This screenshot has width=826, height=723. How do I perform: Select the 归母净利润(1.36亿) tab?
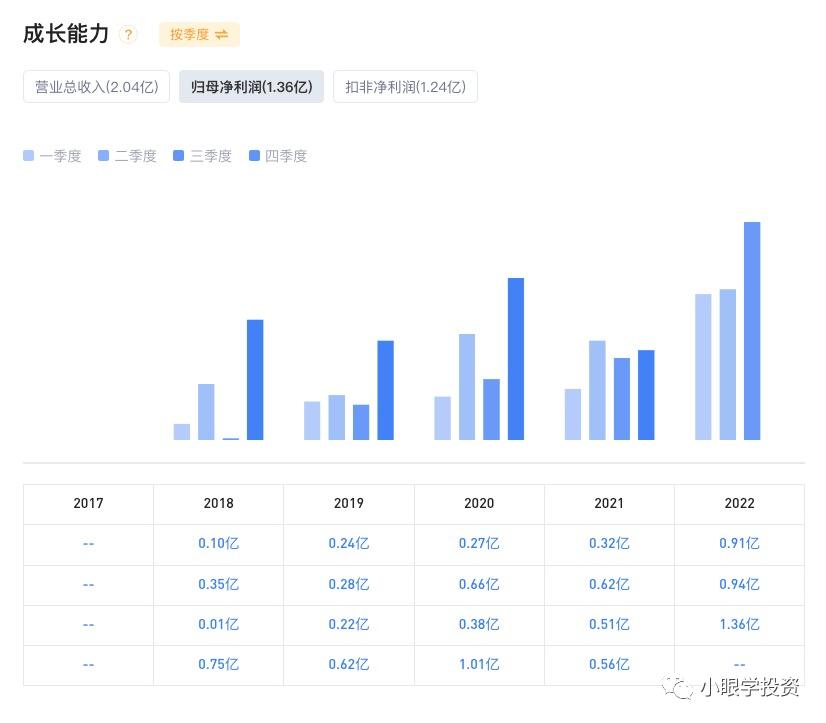point(250,86)
